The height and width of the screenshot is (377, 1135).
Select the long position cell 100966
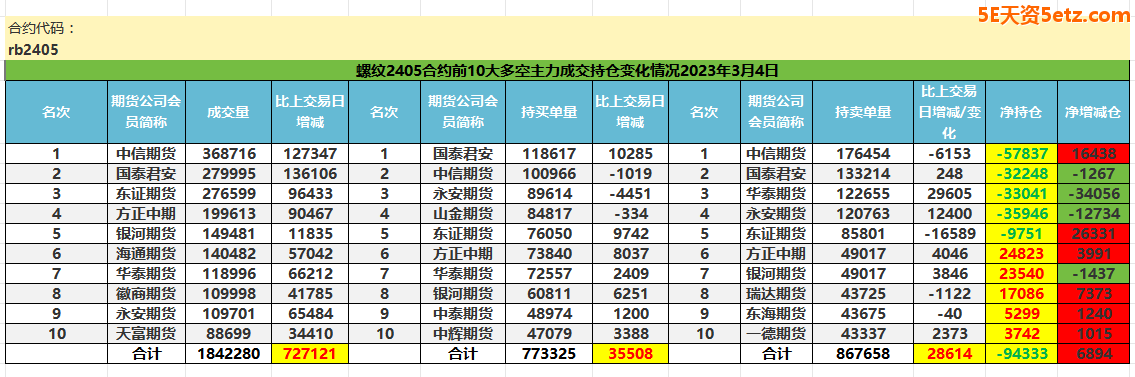[549, 174]
